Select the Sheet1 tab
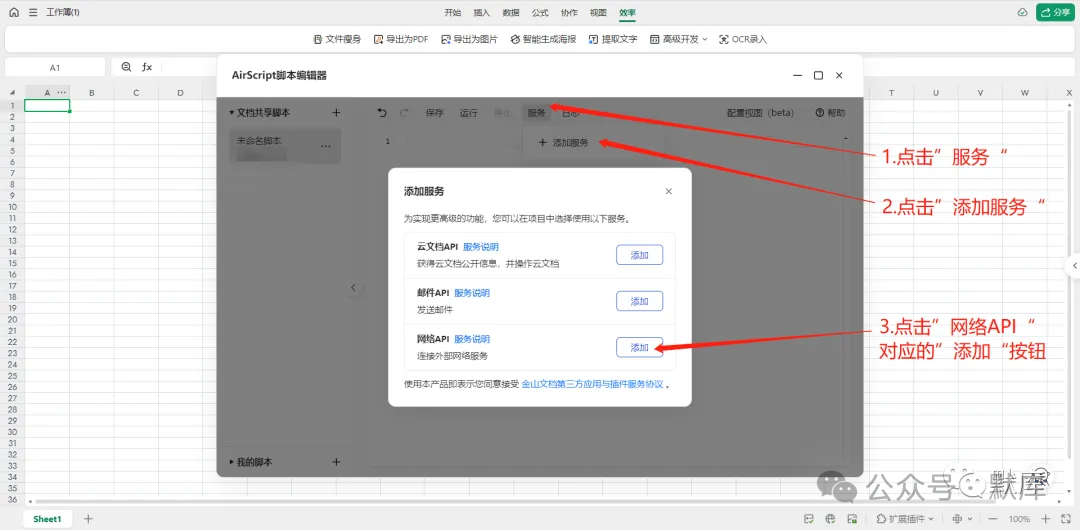This screenshot has width=1080, height=530. (48, 519)
